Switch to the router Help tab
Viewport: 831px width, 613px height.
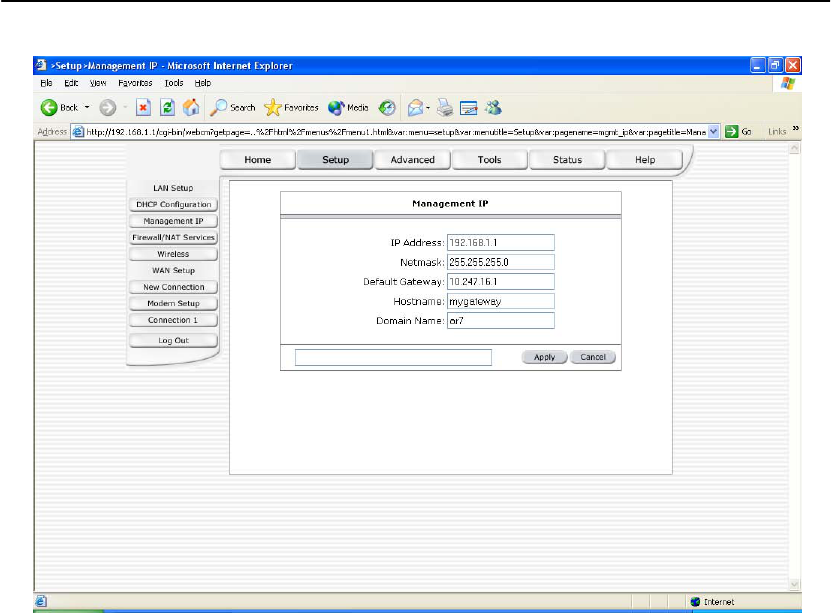click(645, 159)
